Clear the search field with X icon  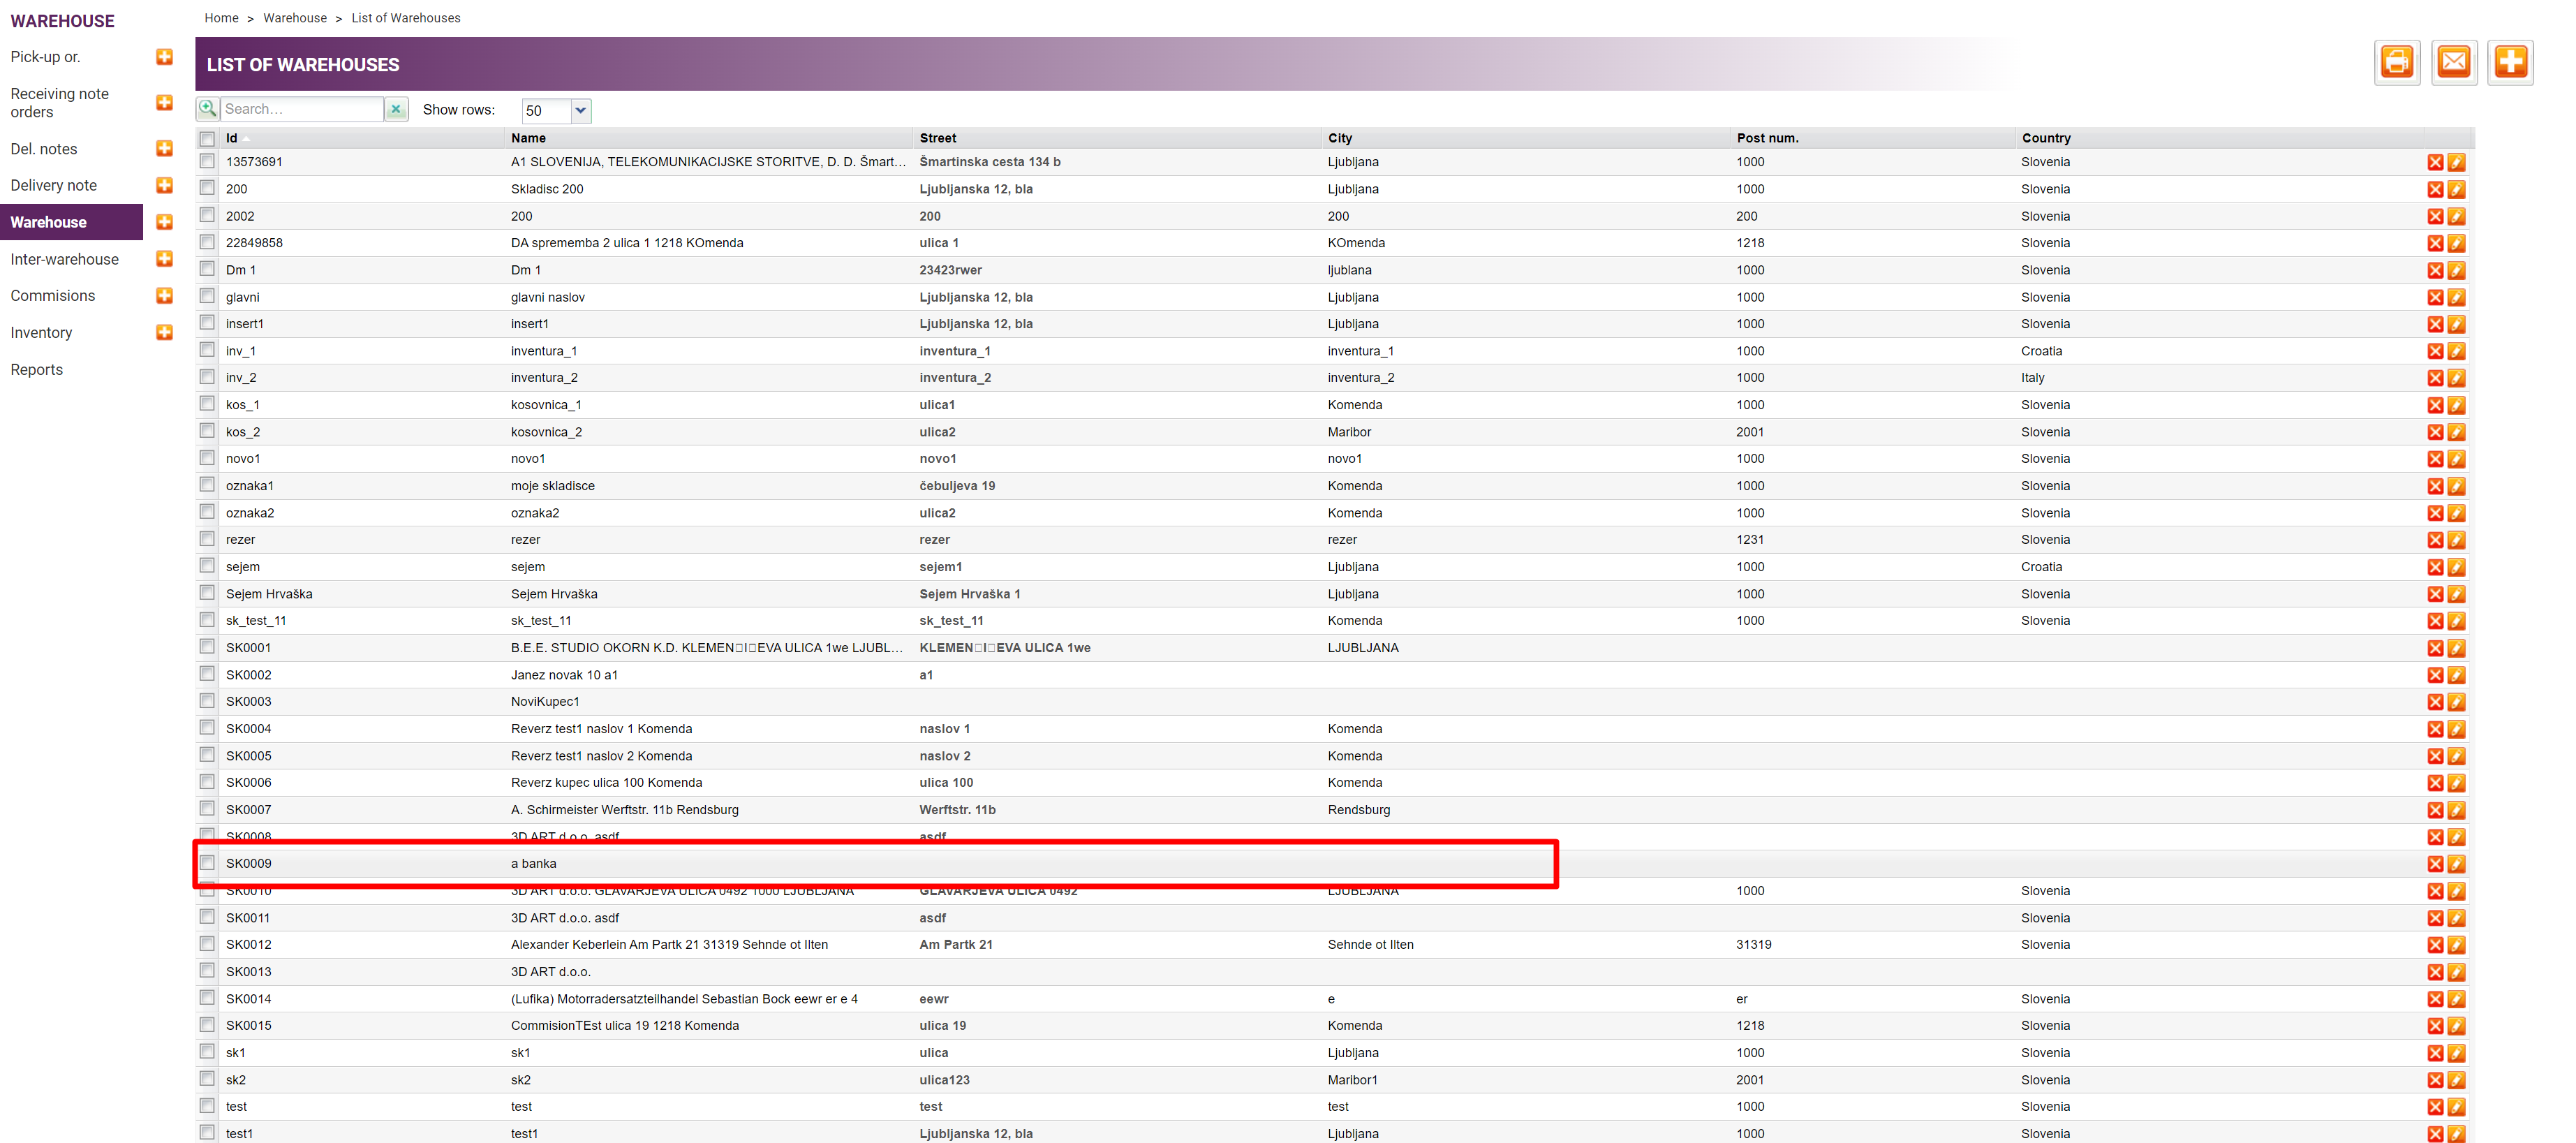point(396,109)
